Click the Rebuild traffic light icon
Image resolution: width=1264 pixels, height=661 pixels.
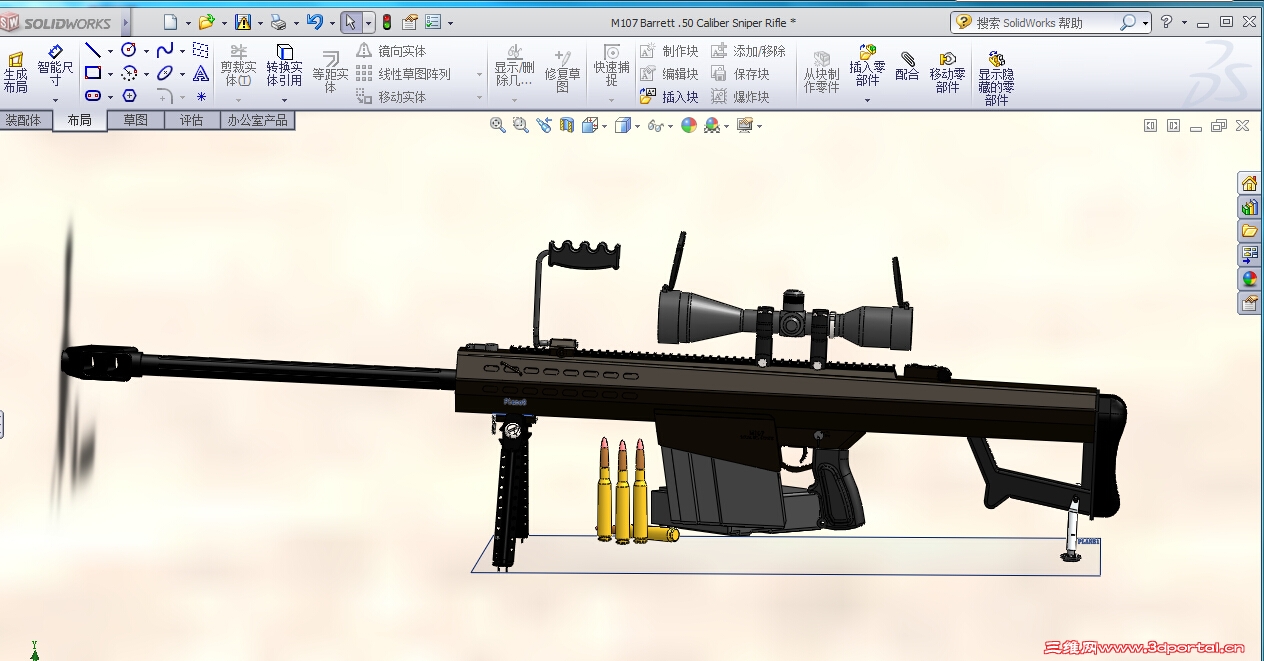(386, 22)
